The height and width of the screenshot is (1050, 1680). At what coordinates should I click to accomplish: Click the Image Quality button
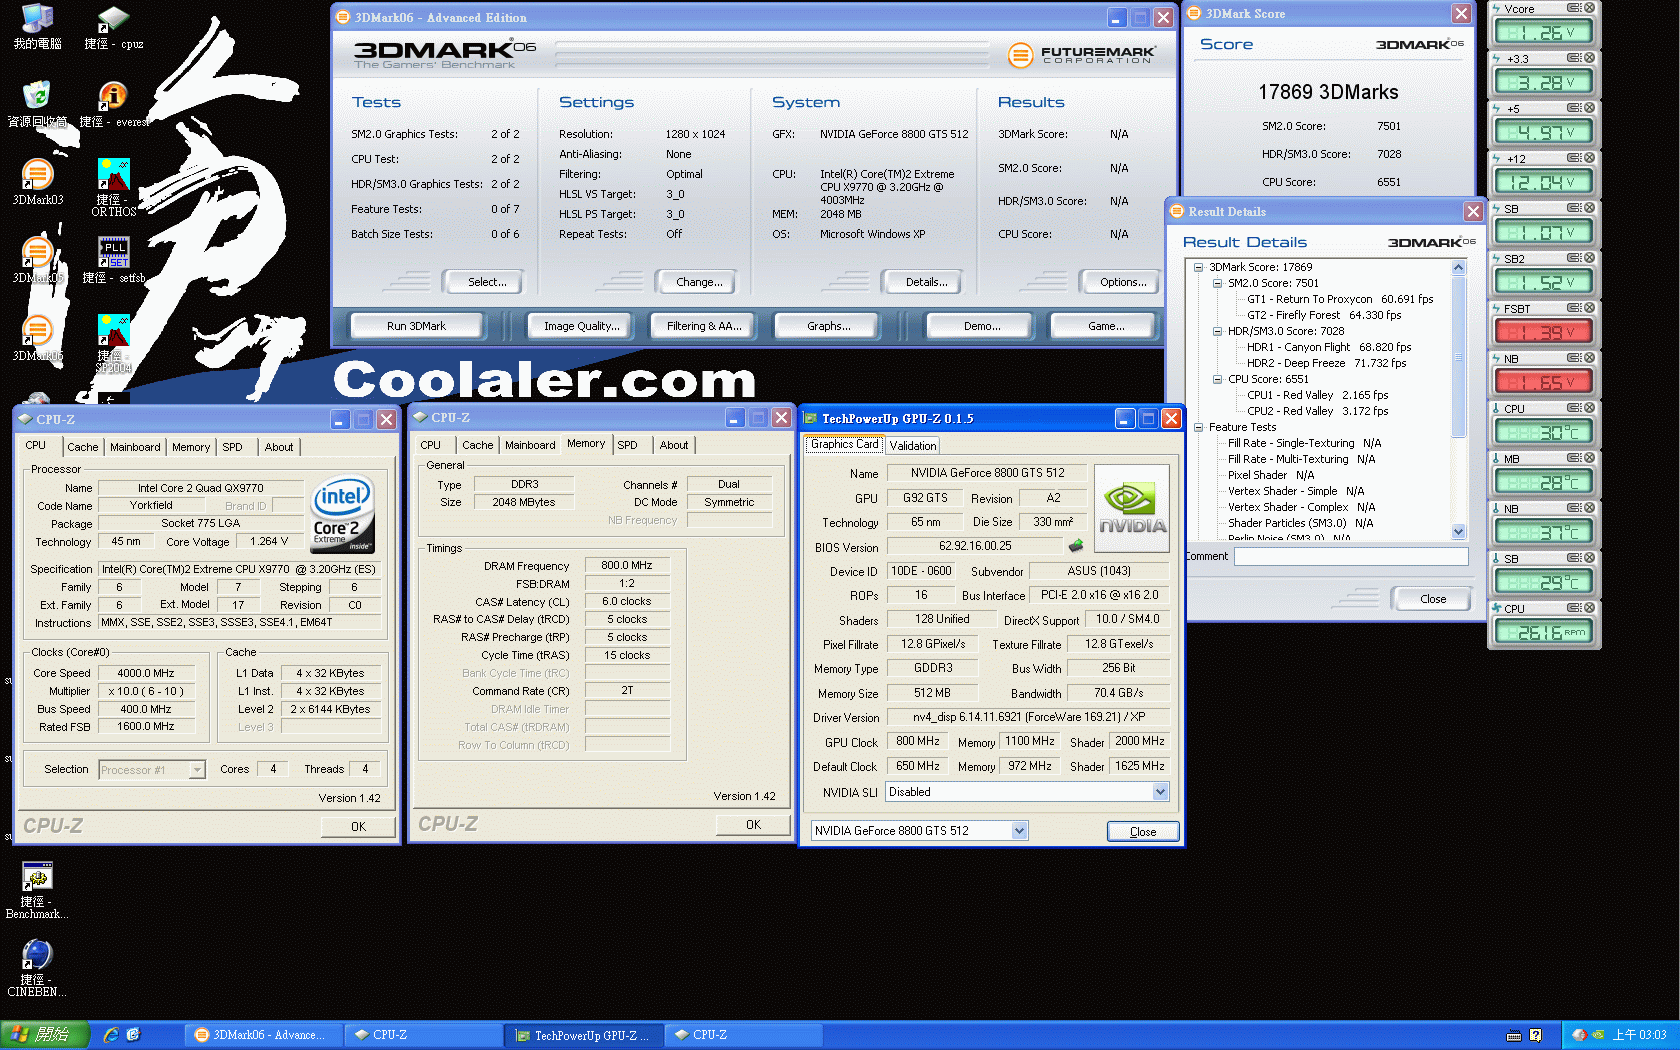[581, 326]
